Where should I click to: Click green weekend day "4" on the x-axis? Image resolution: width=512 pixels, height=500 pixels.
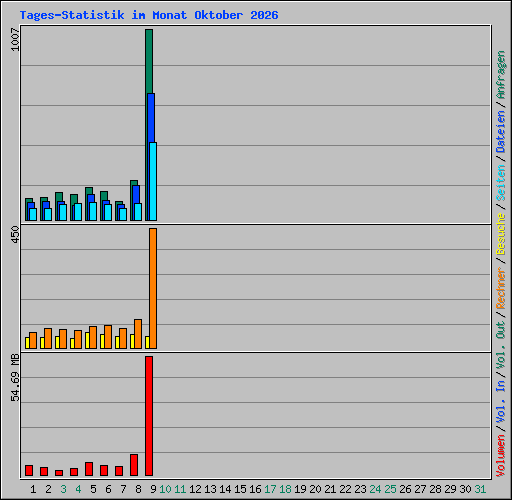pyautogui.click(x=78, y=489)
